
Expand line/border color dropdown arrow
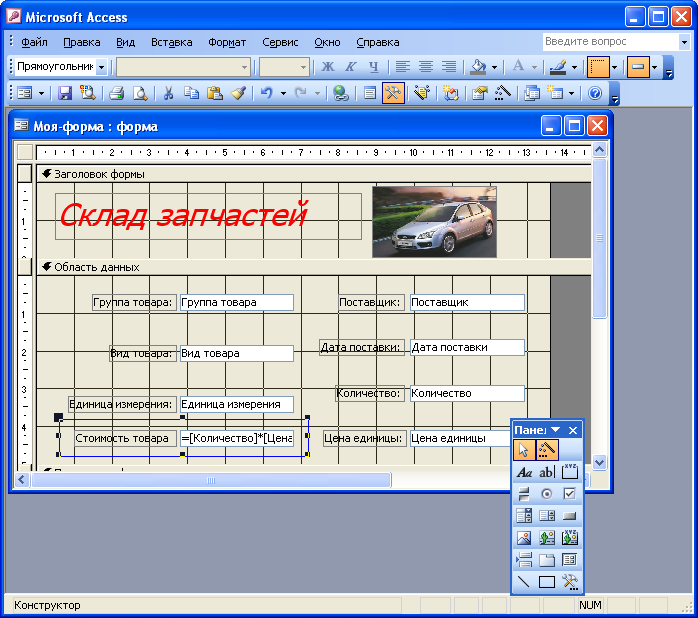click(575, 67)
